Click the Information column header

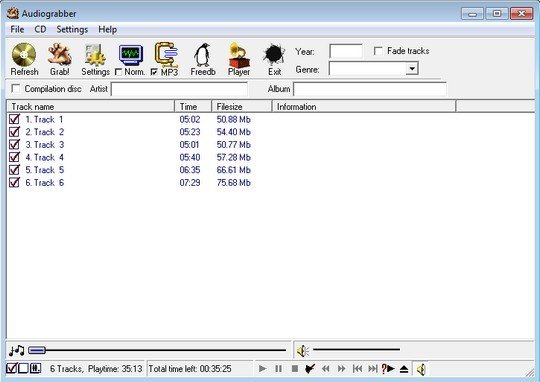click(x=364, y=107)
